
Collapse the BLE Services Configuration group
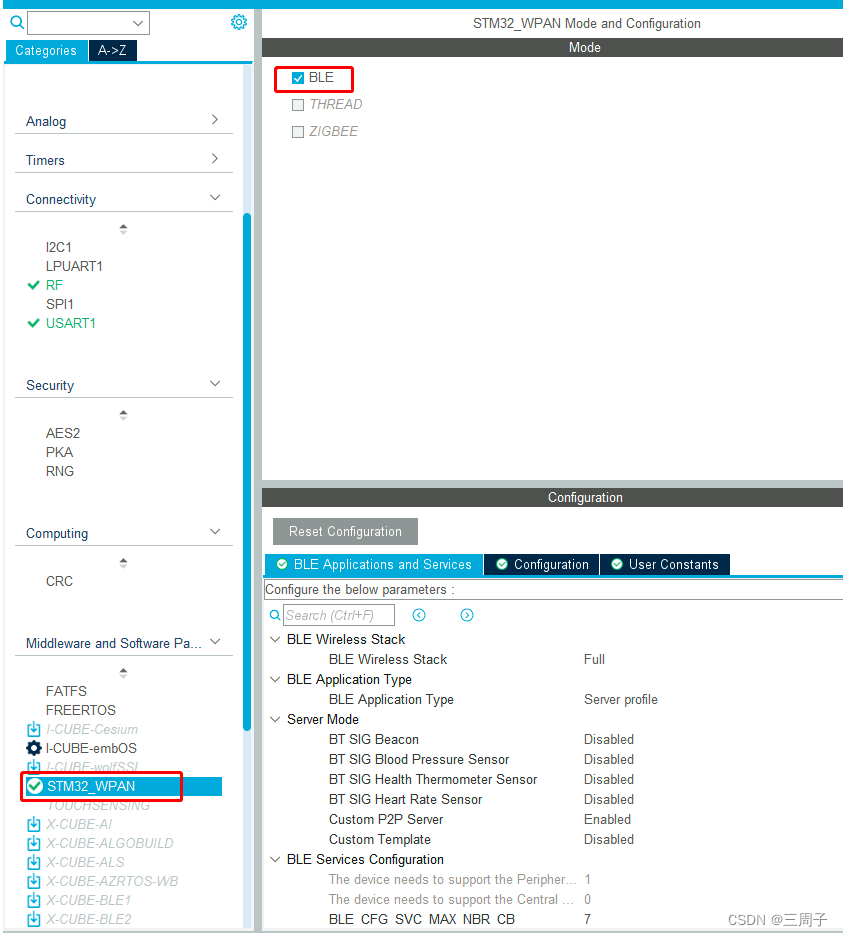click(275, 860)
